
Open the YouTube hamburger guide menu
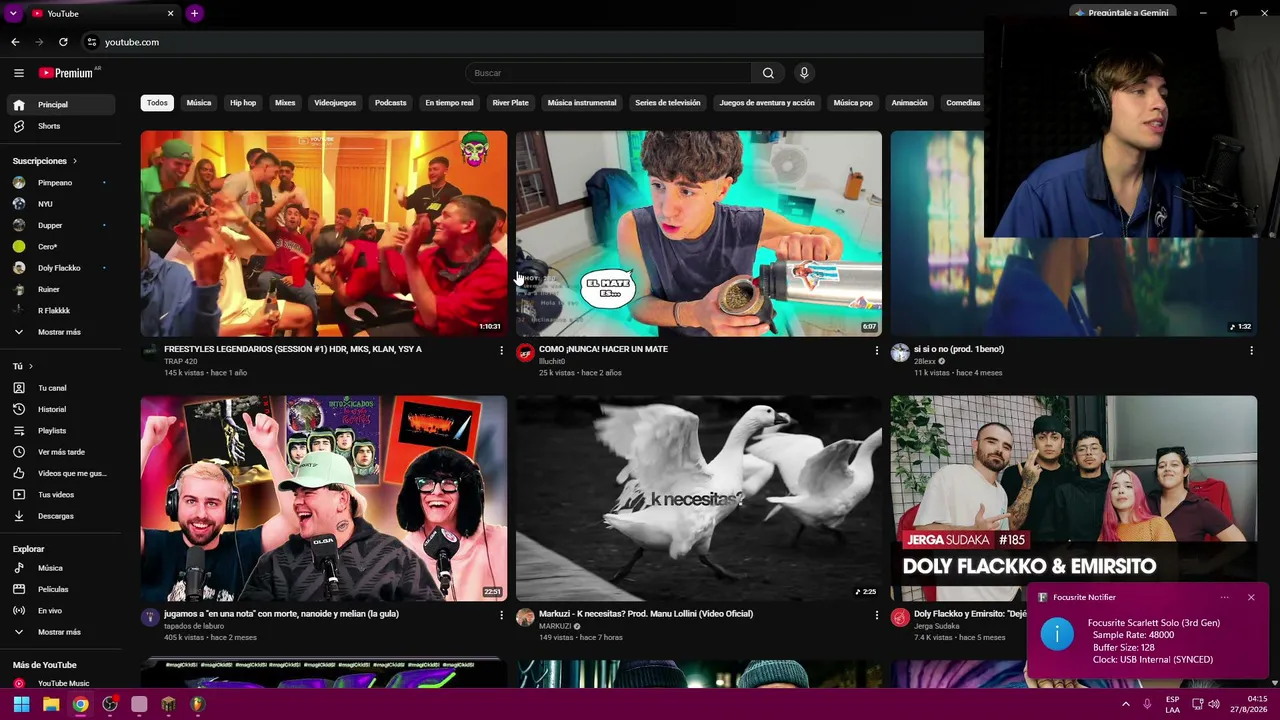(19, 73)
